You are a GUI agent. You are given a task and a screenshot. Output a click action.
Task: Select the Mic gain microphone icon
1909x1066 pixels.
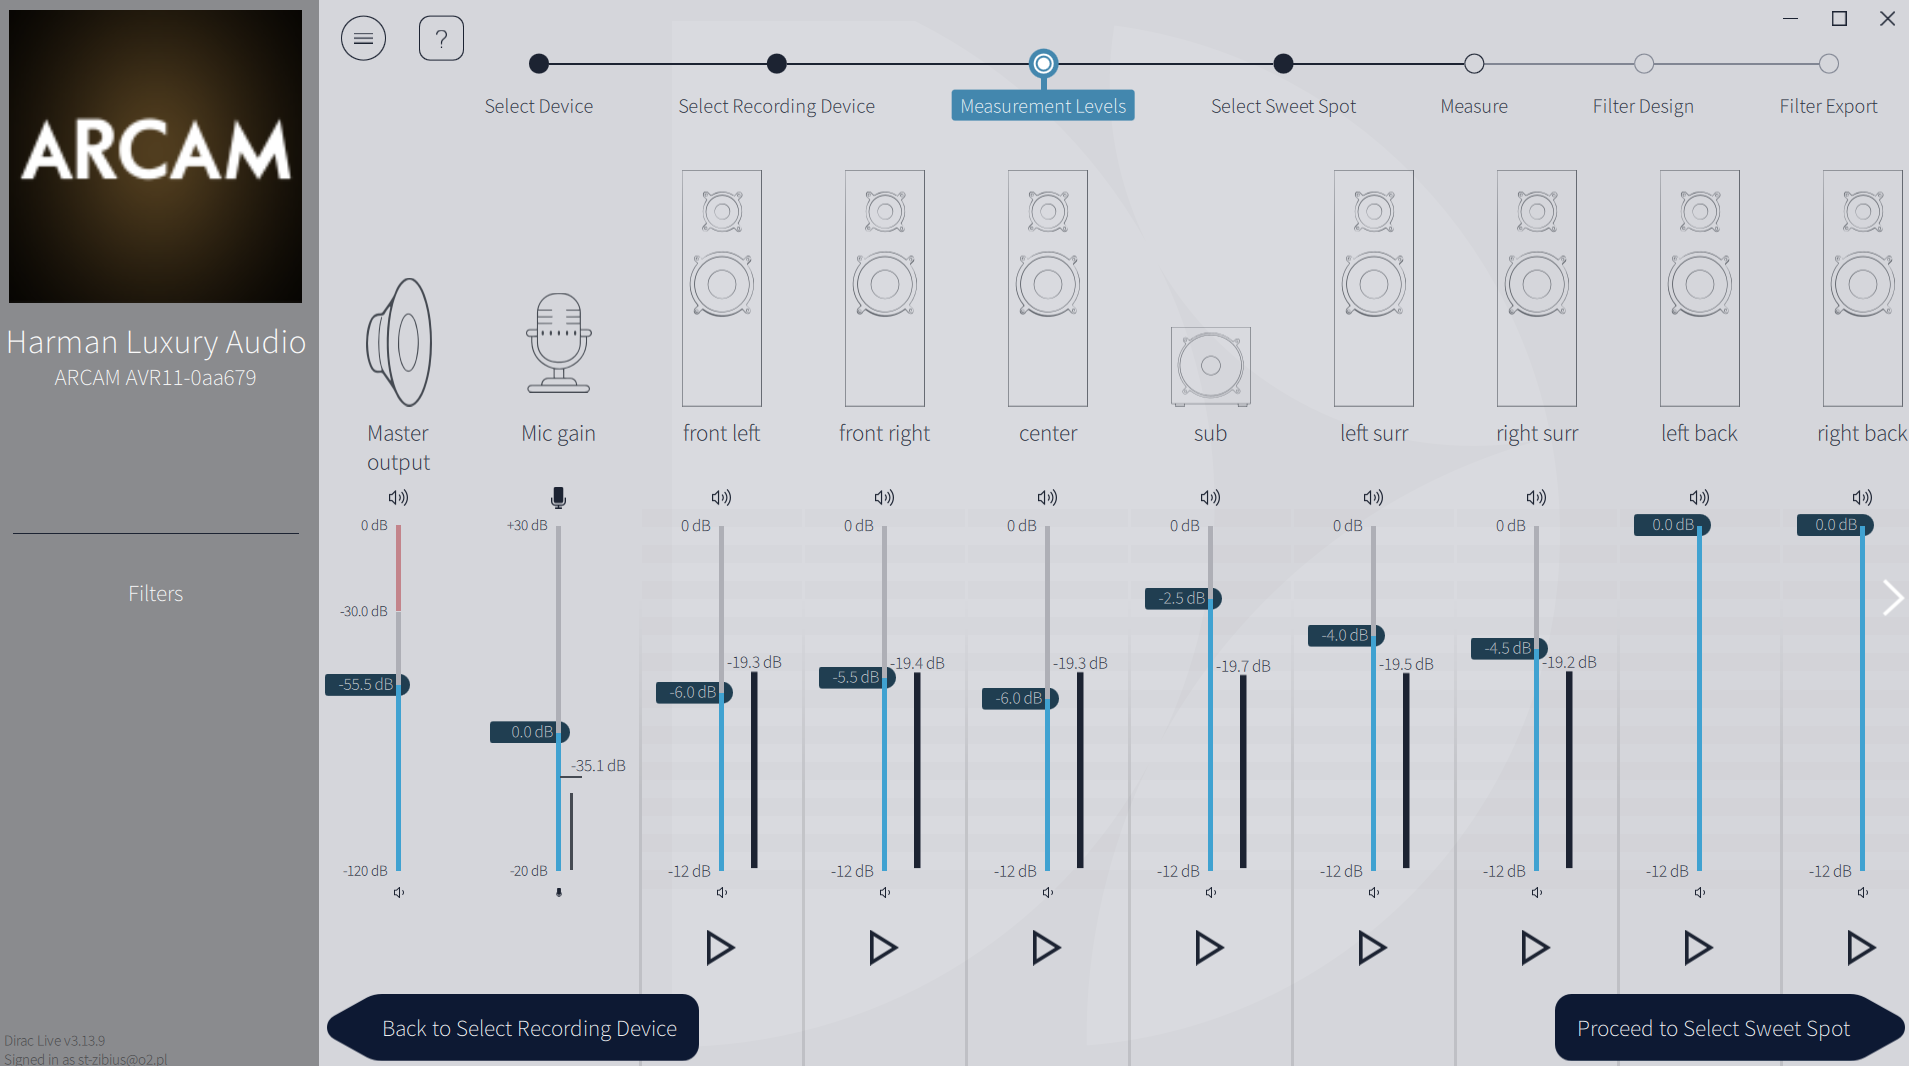(x=558, y=343)
